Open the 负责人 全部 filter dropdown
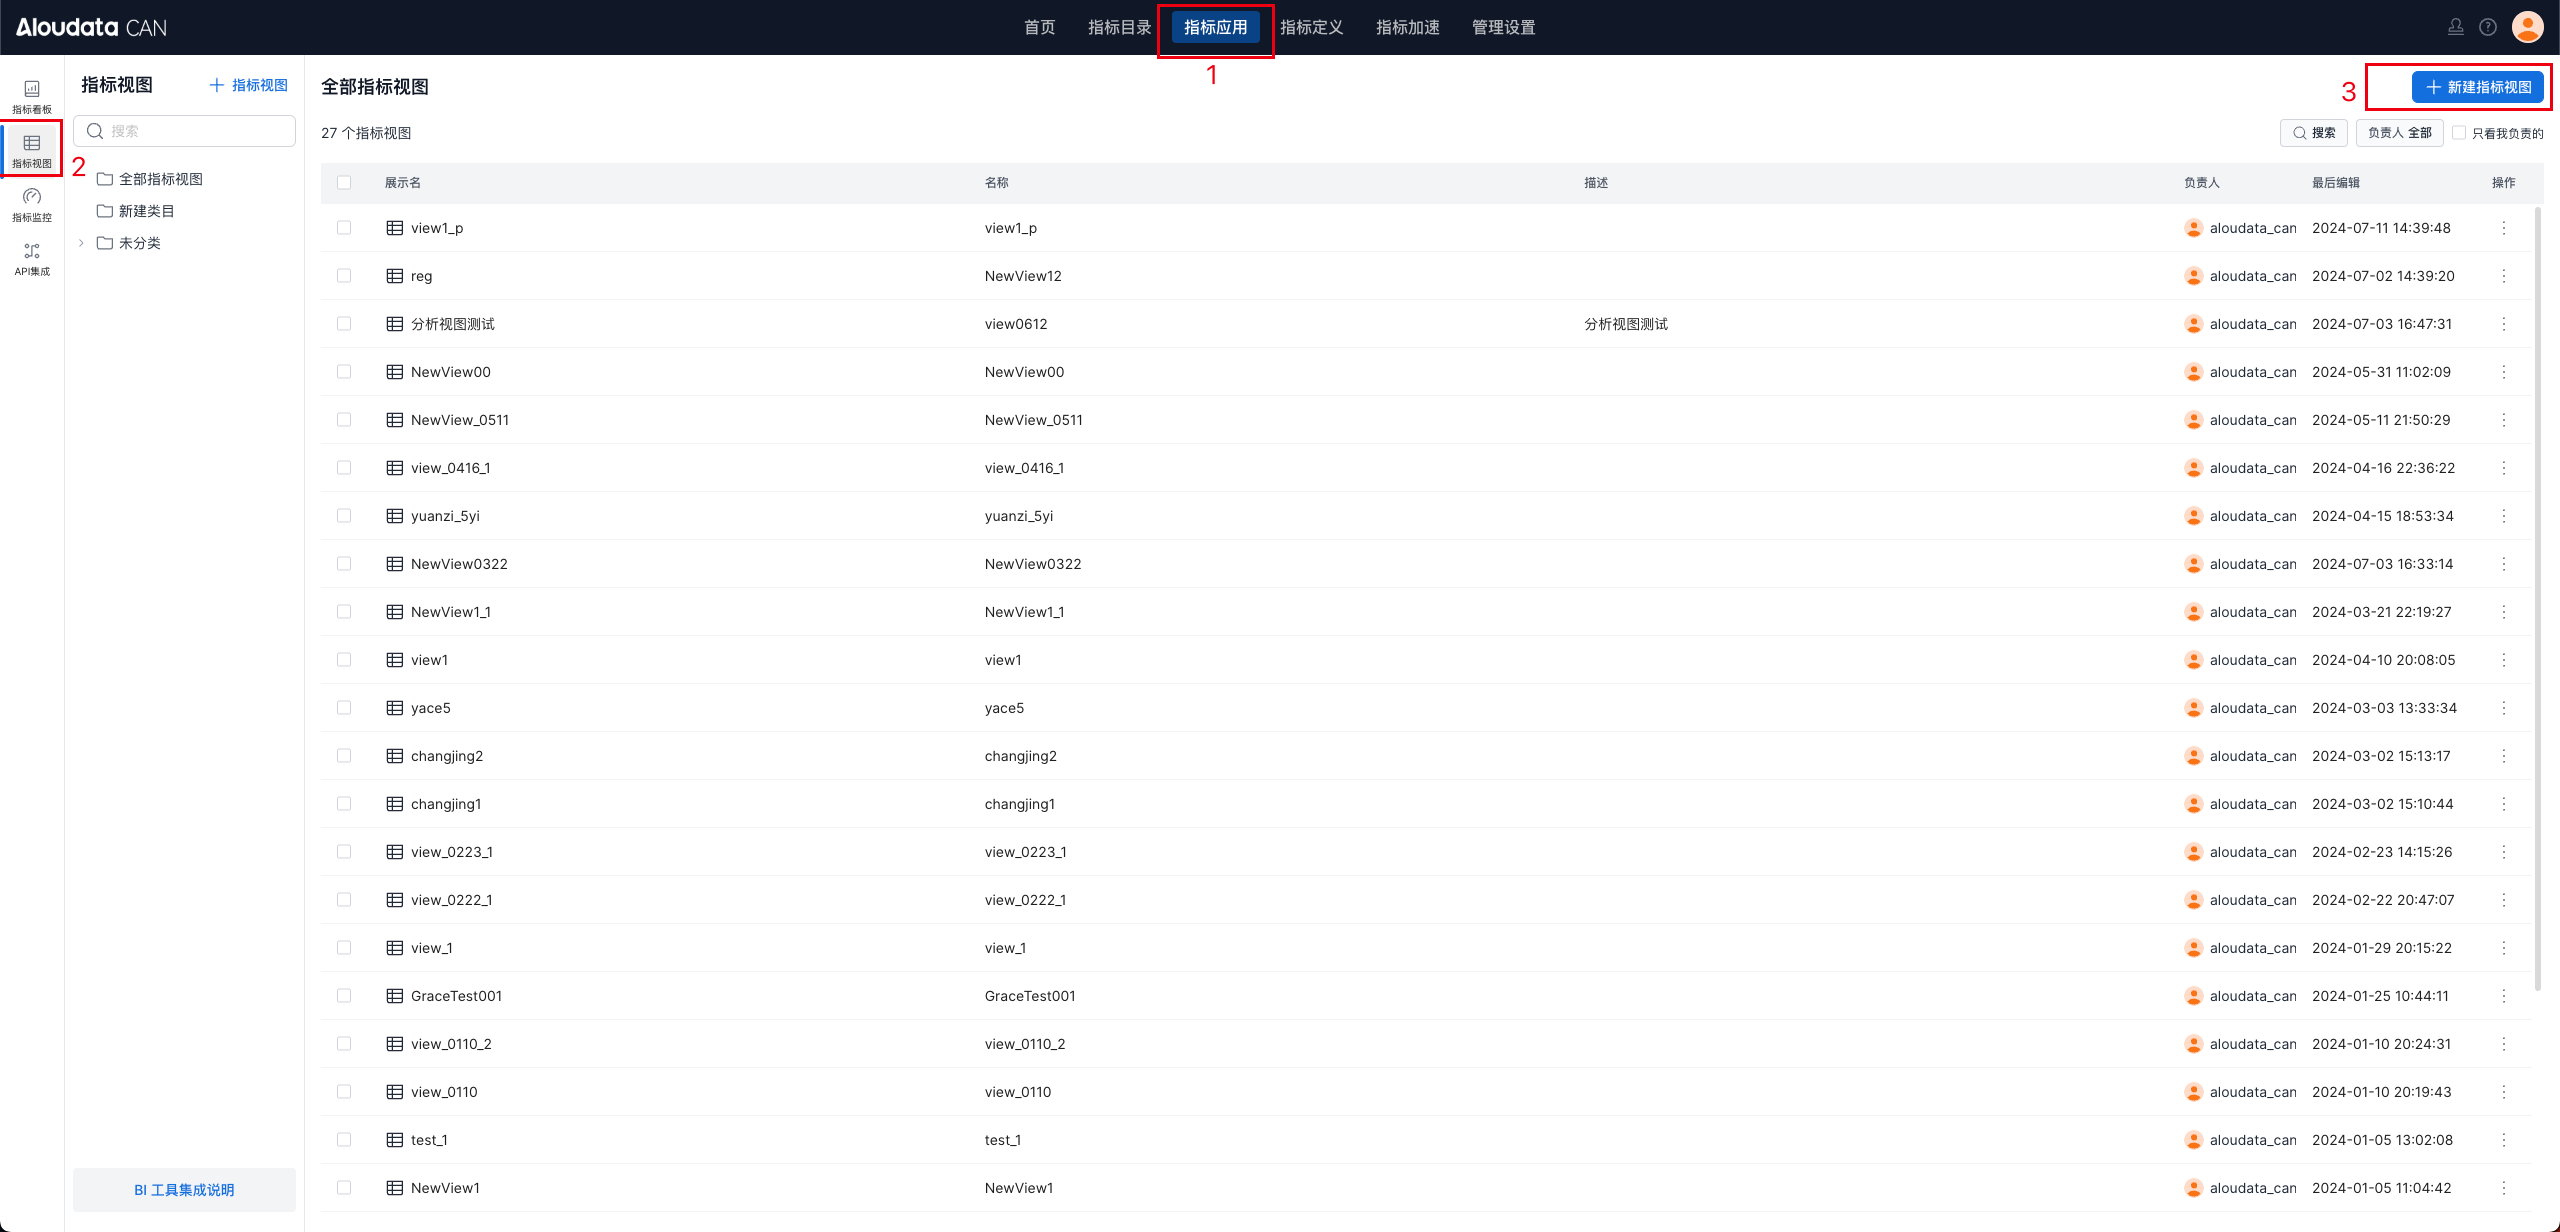 pos(2399,133)
